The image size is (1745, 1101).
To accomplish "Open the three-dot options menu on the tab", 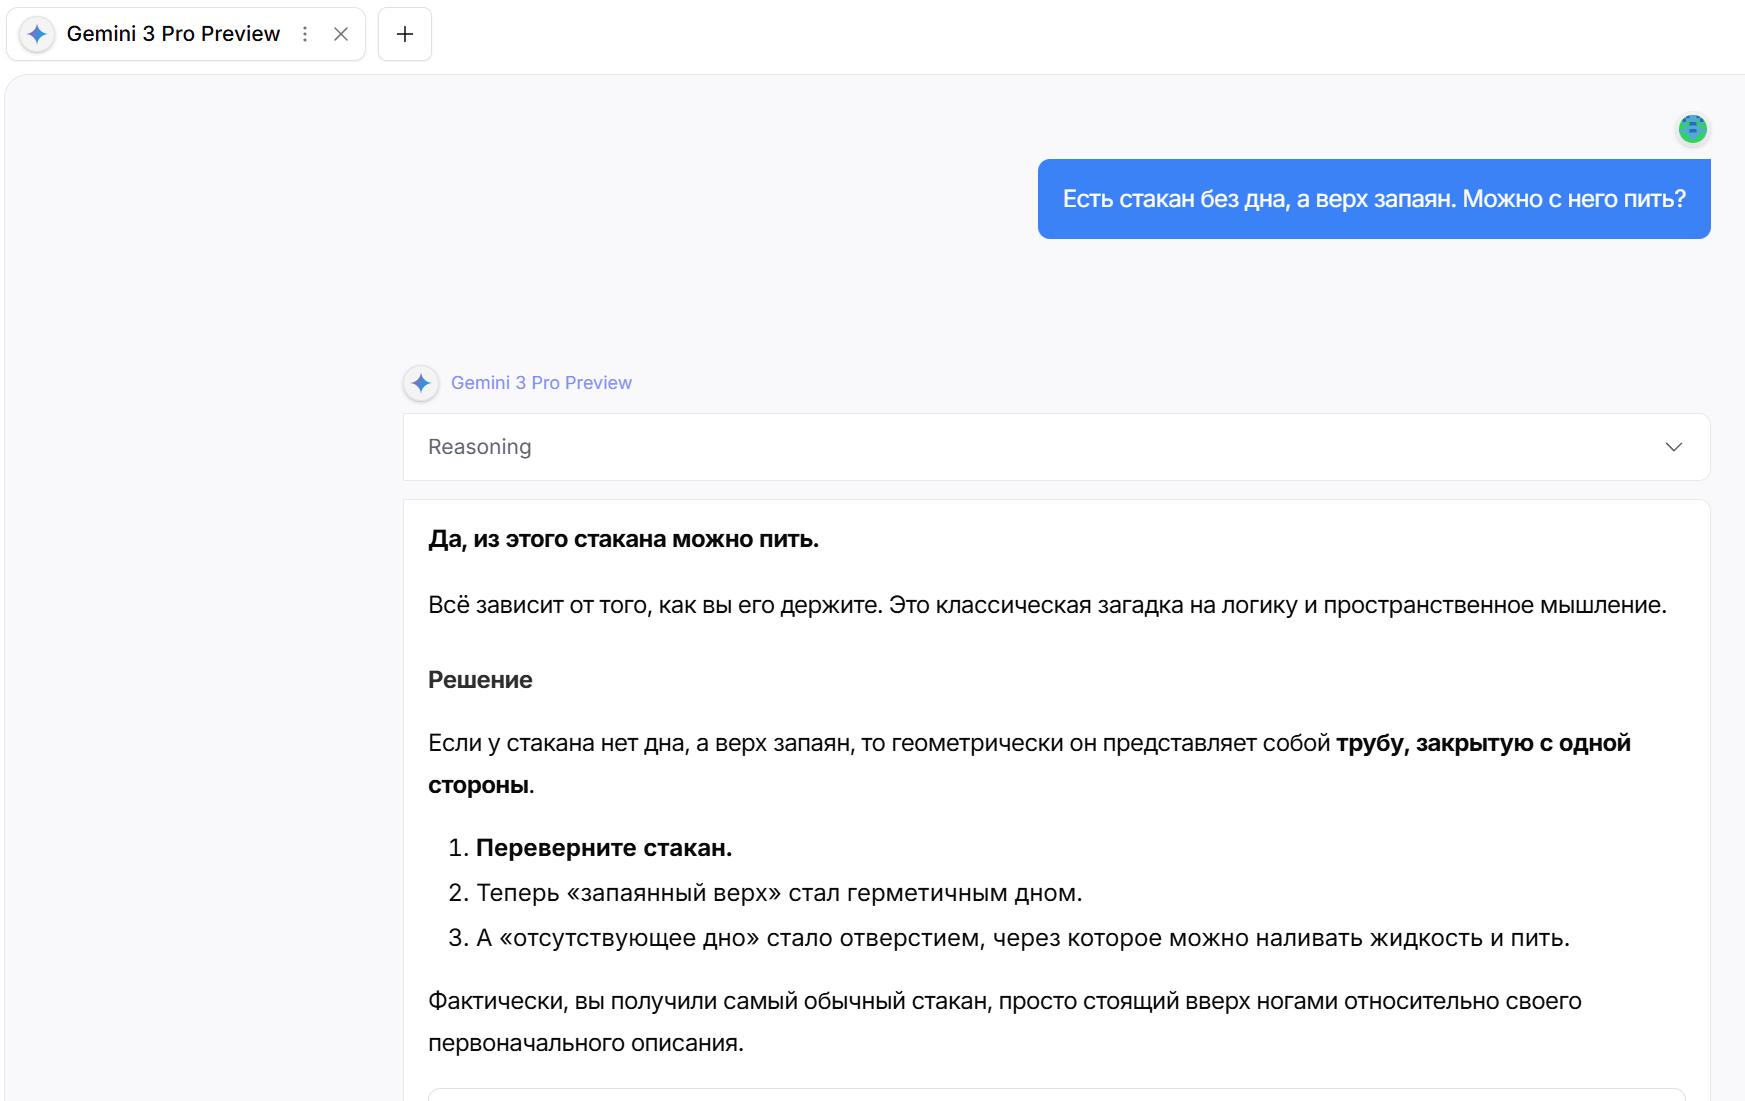I will tap(305, 34).
